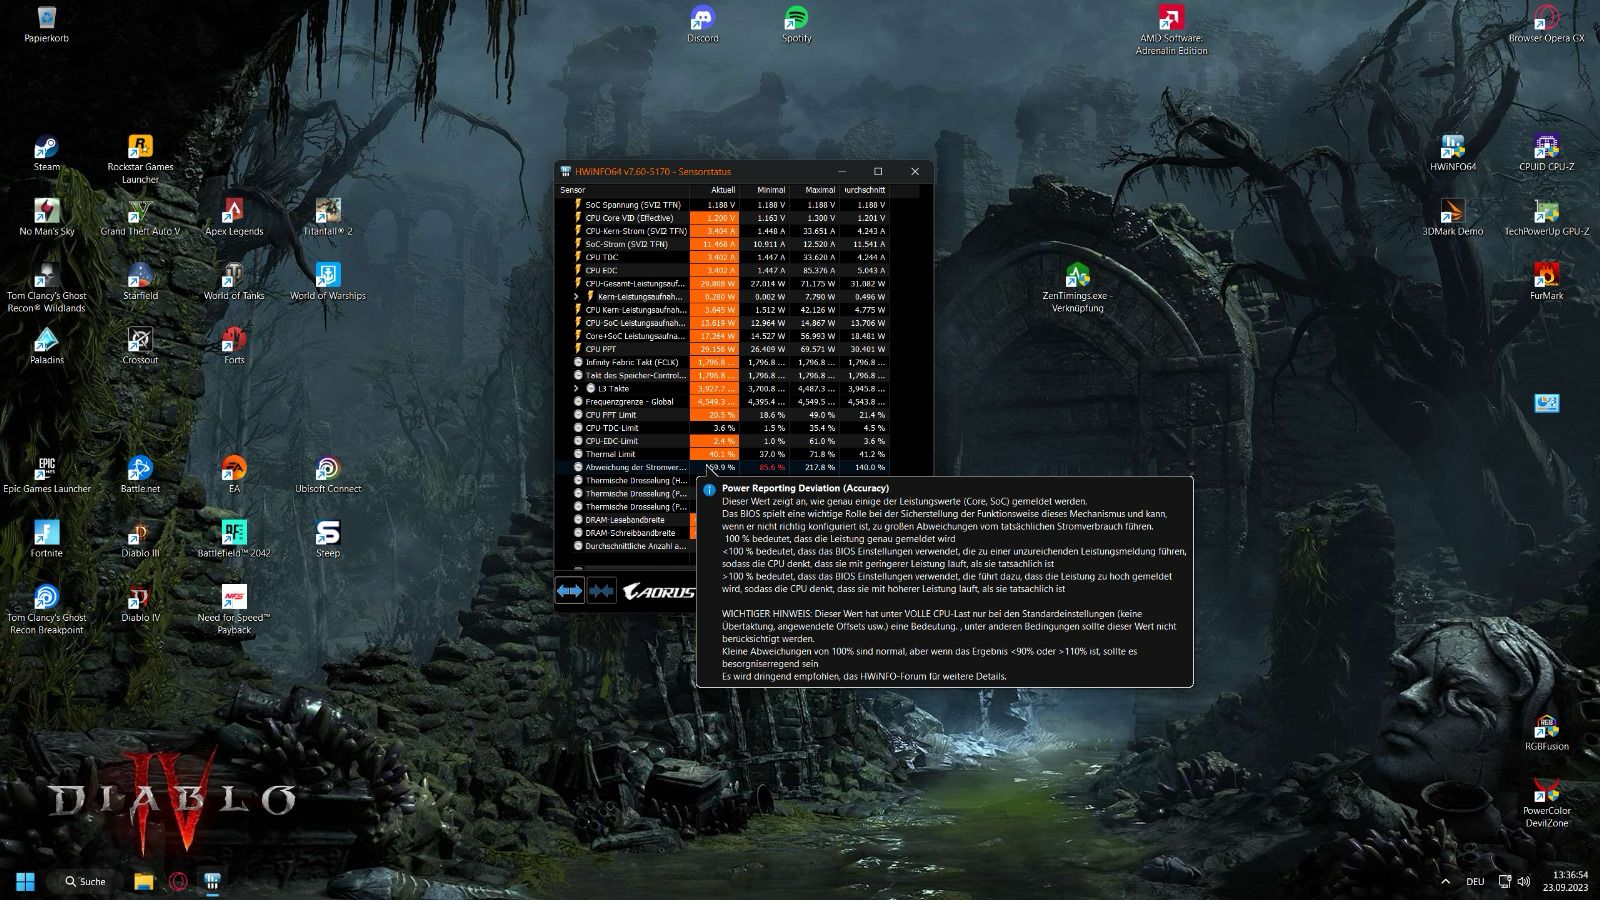Select the RGBFusion desktop icon
Viewport: 1600px width, 900px height.
[x=1546, y=732]
